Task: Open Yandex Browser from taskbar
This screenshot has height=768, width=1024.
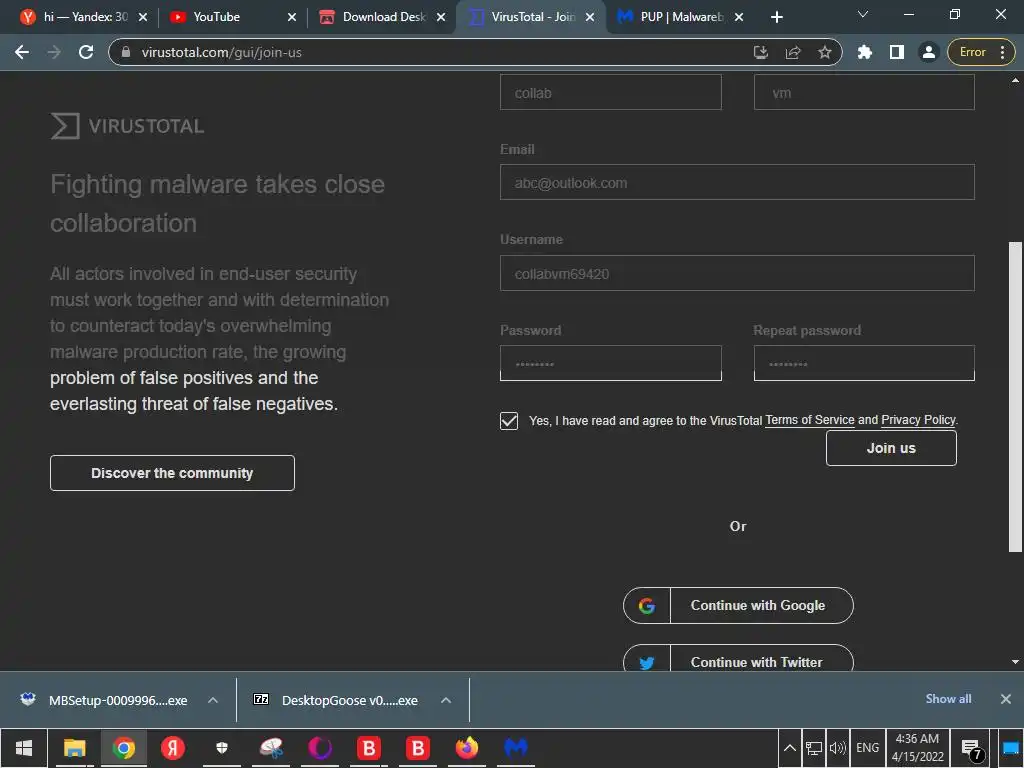Action: pyautogui.click(x=172, y=748)
